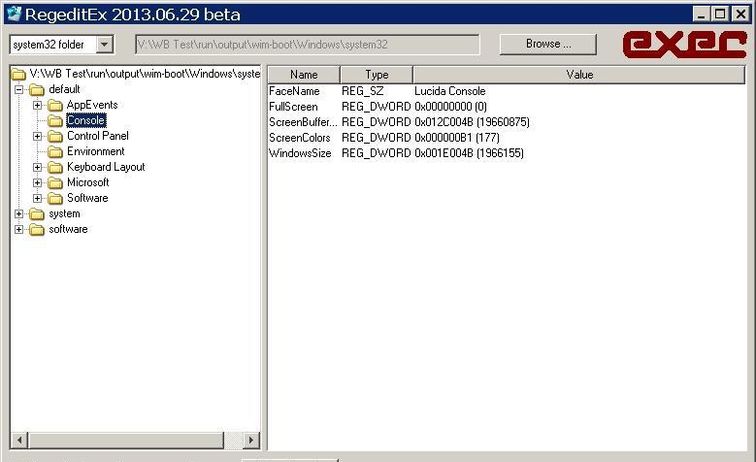This screenshot has height=462, width=756.
Task: Select the FaceName registry value
Action: [294, 91]
